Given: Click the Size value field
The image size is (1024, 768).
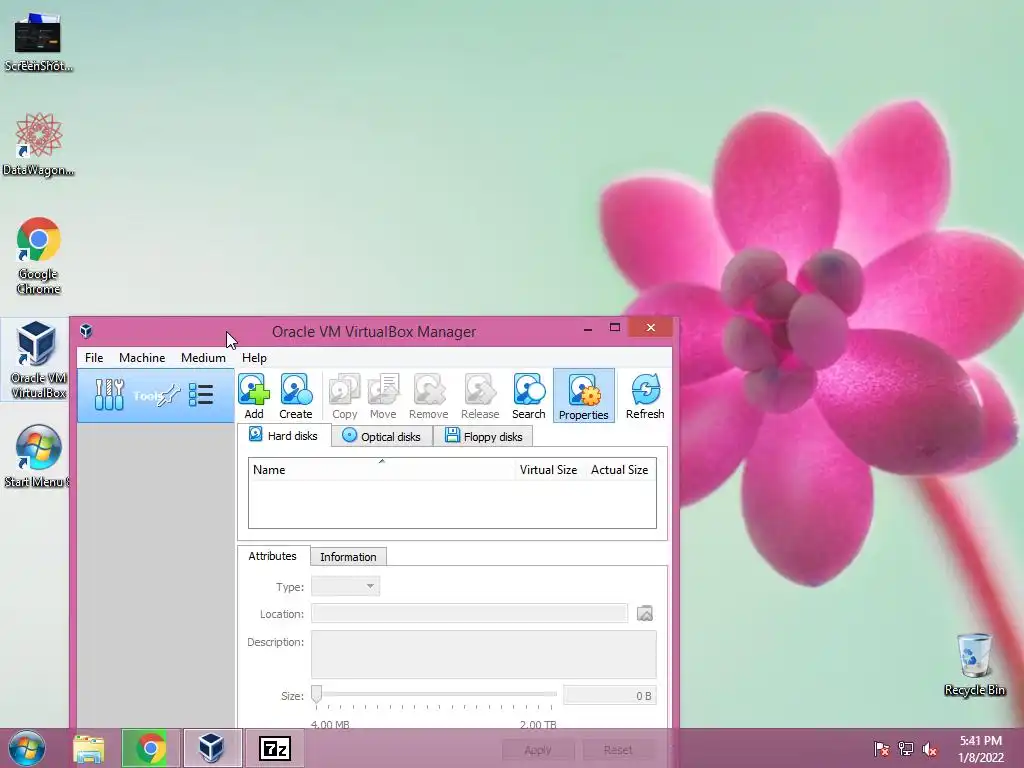Looking at the screenshot, I should [610, 696].
